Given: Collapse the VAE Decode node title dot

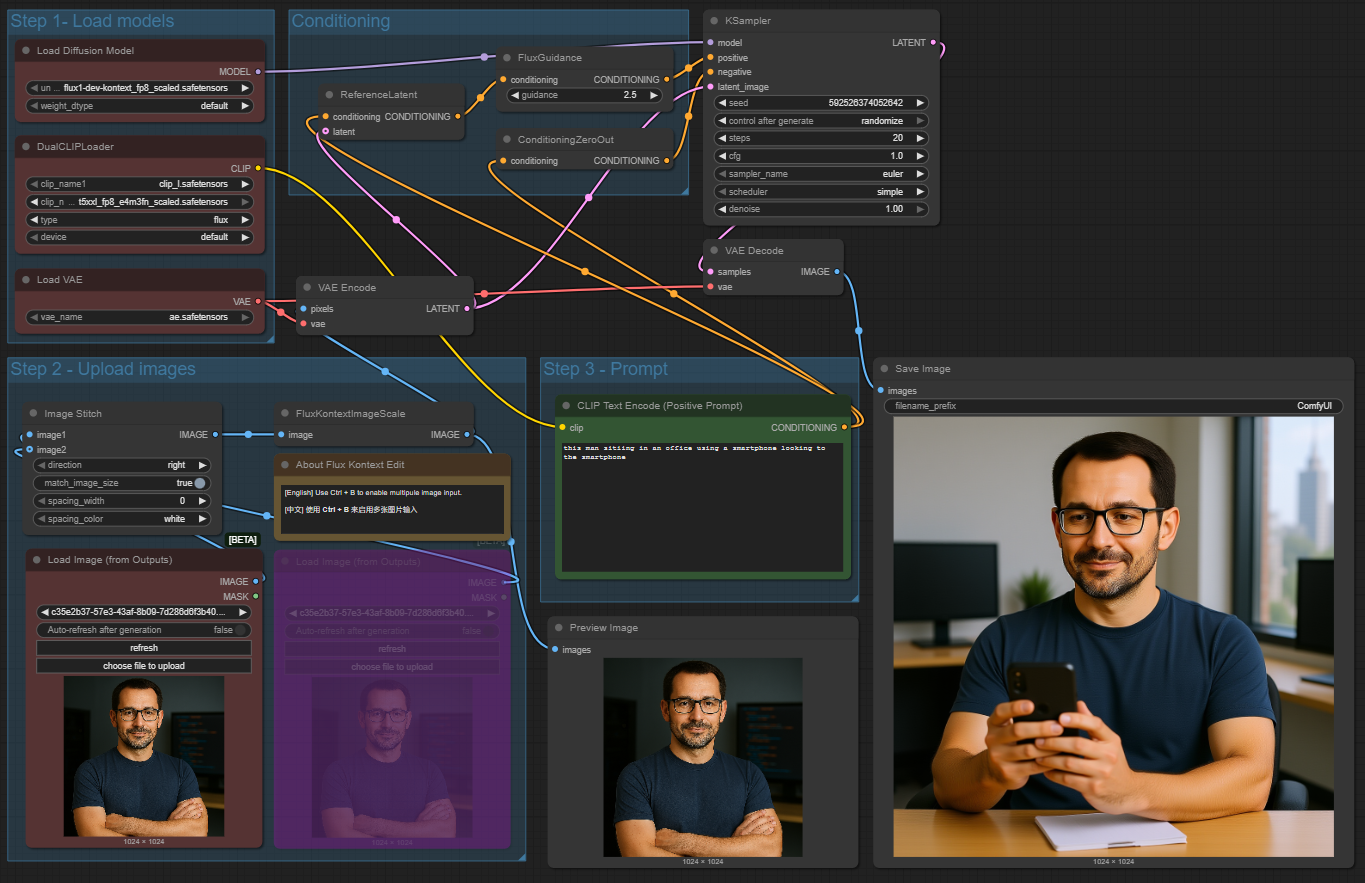Looking at the screenshot, I should tap(714, 251).
